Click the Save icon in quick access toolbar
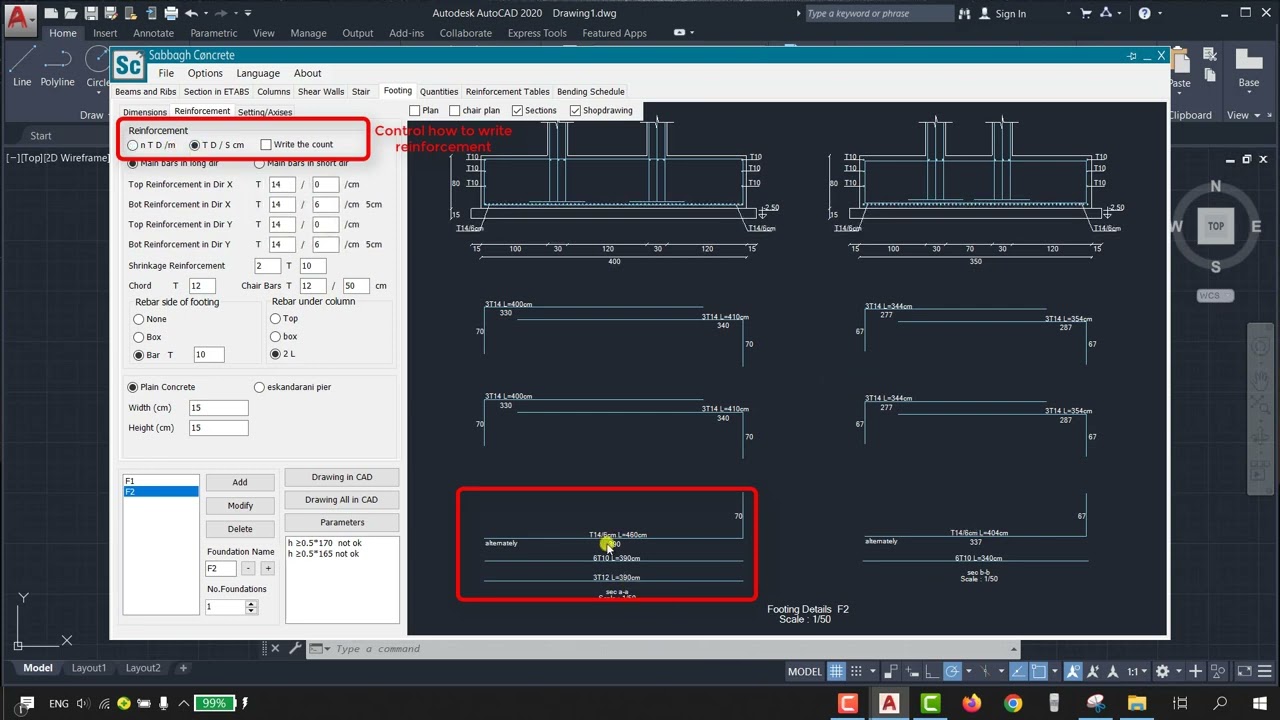This screenshot has width=1280, height=720. tap(91, 13)
